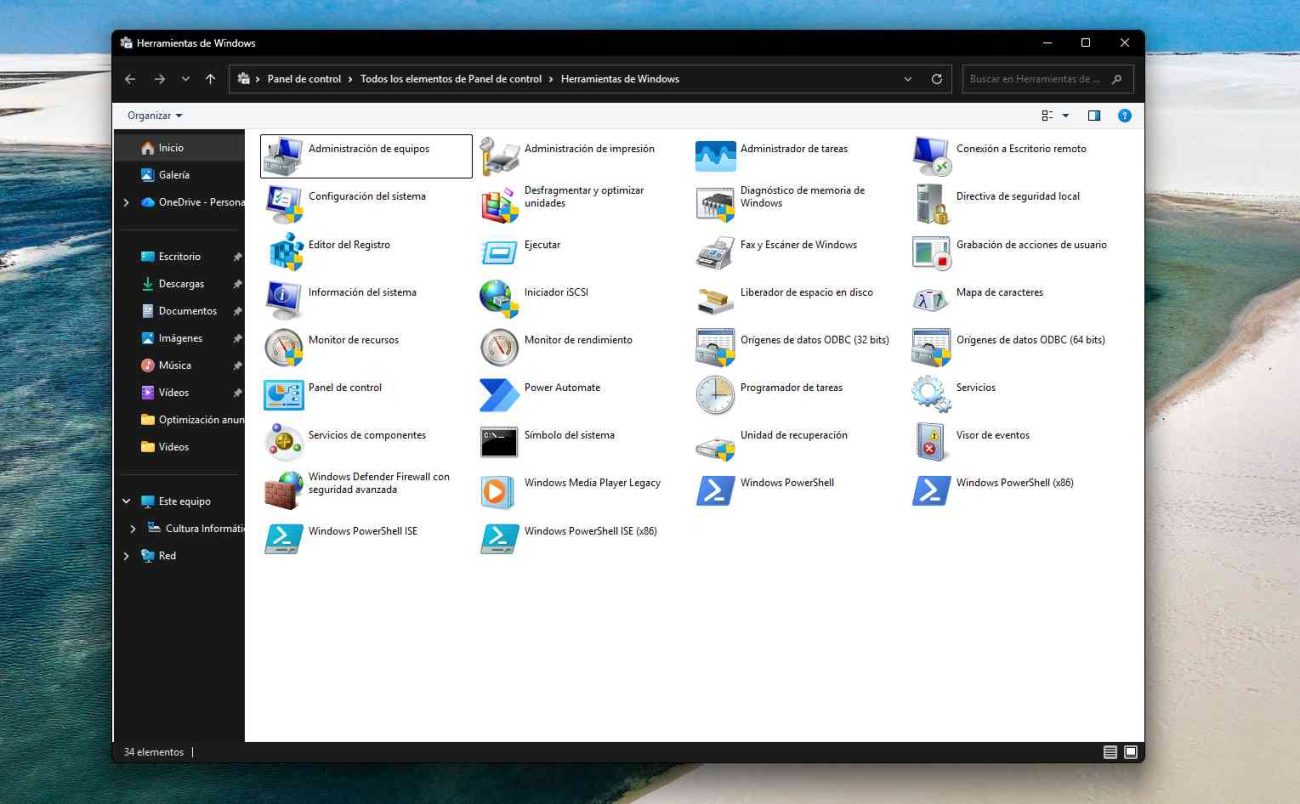Expand the OneDrive - Personal tree node
This screenshot has width=1300, height=804.
coord(126,202)
